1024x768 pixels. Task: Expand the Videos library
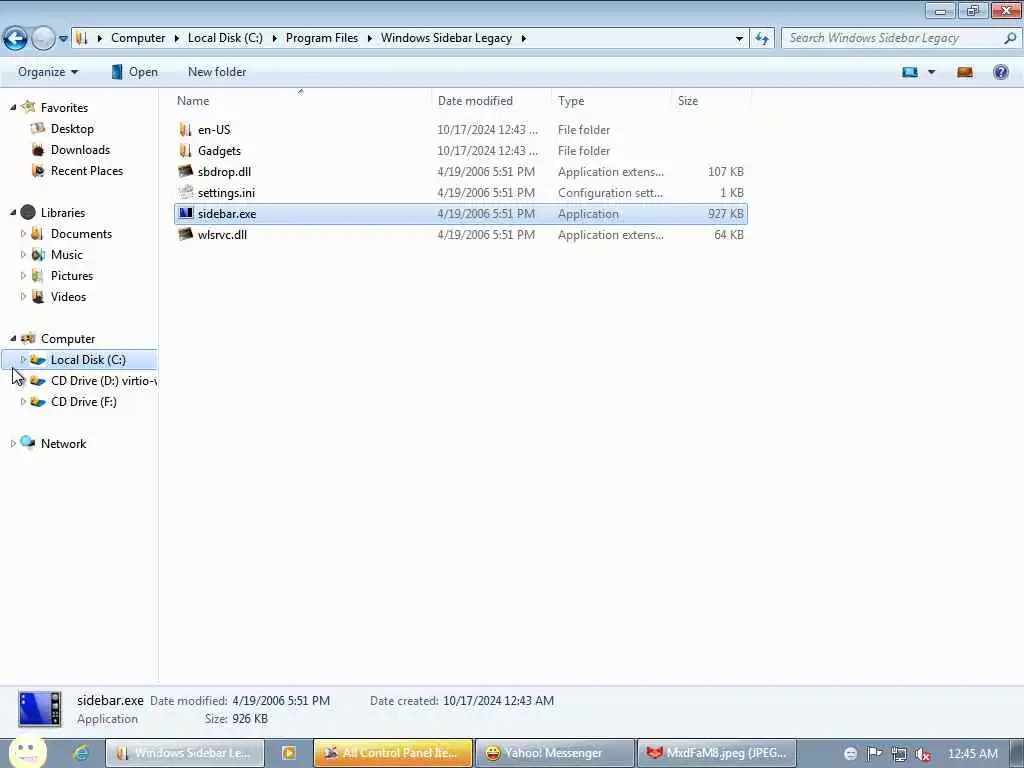pyautogui.click(x=24, y=296)
